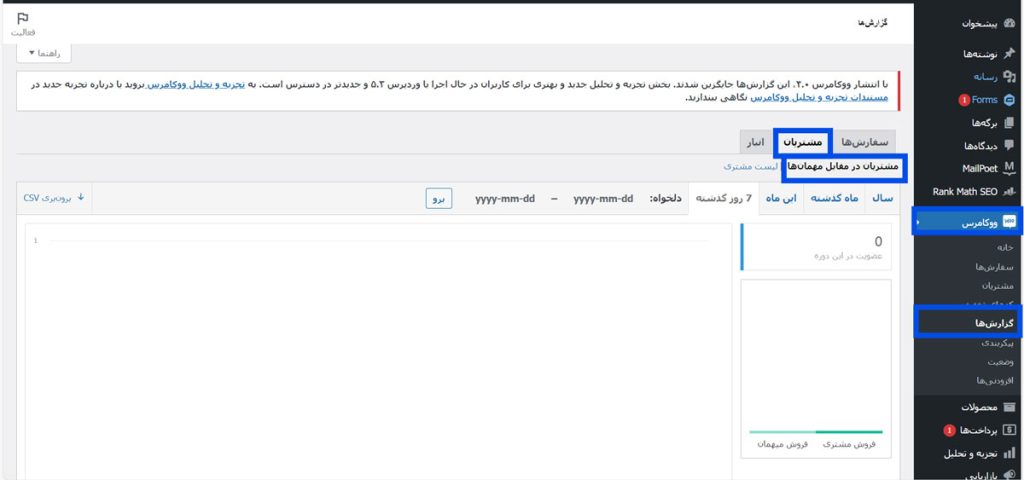Screen dimensions: 1024x480
Task: Click the ووکامرس Woo icon
Action: [1009, 223]
